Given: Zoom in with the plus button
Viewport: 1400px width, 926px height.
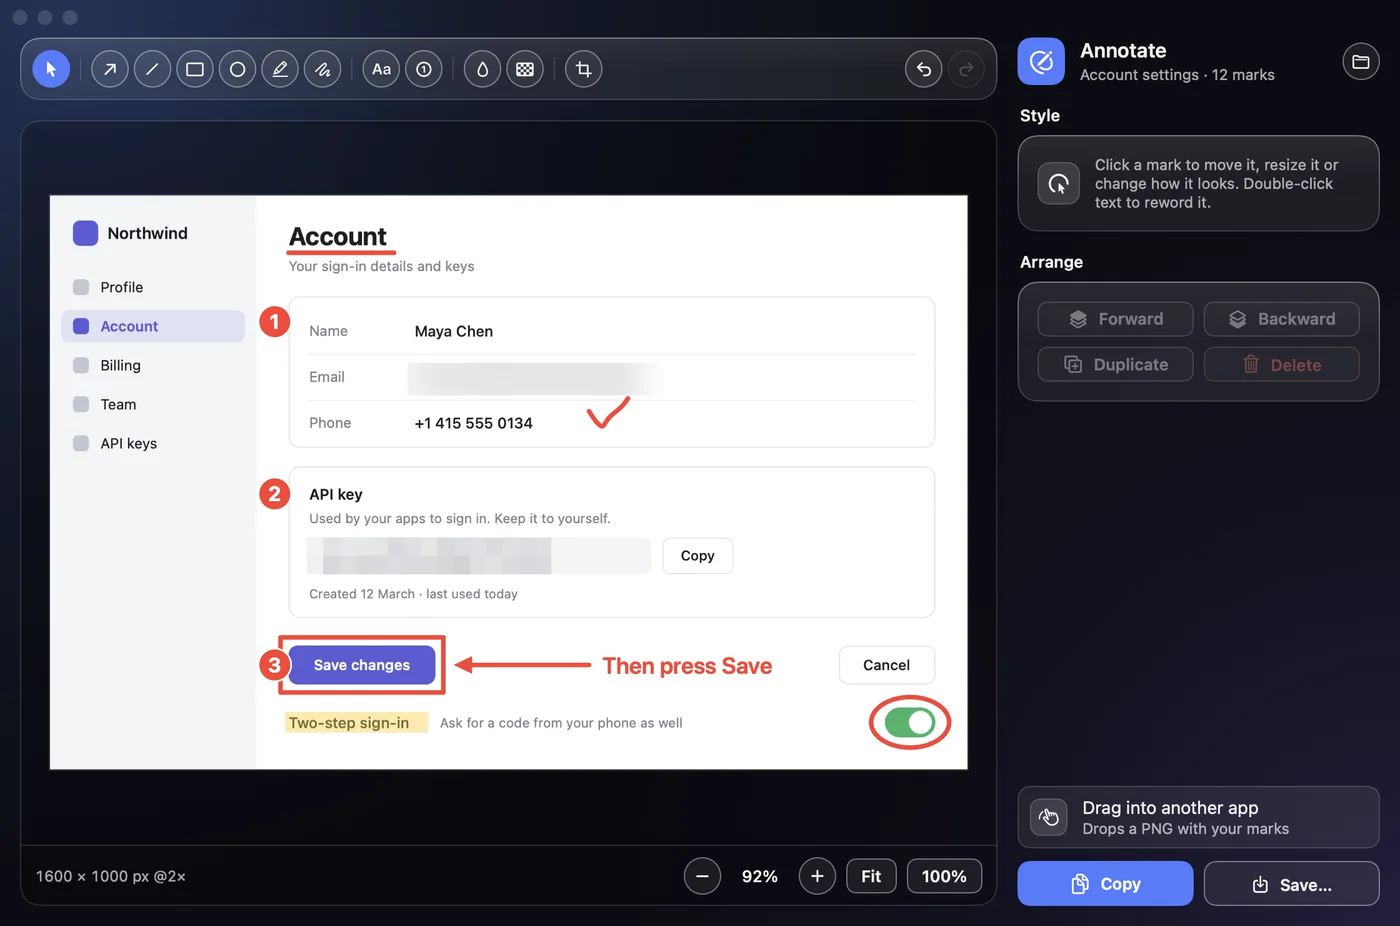Looking at the screenshot, I should tap(817, 876).
